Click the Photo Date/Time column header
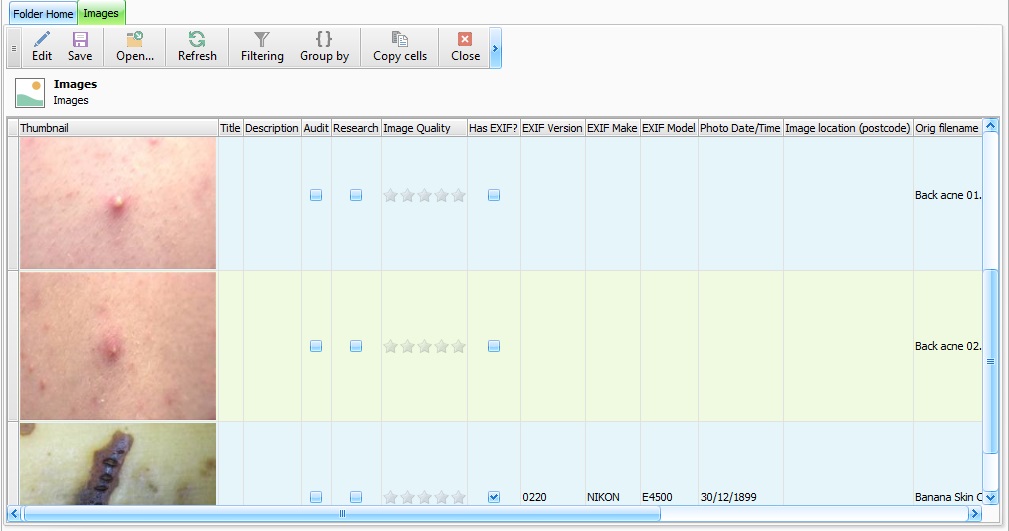 tap(740, 128)
